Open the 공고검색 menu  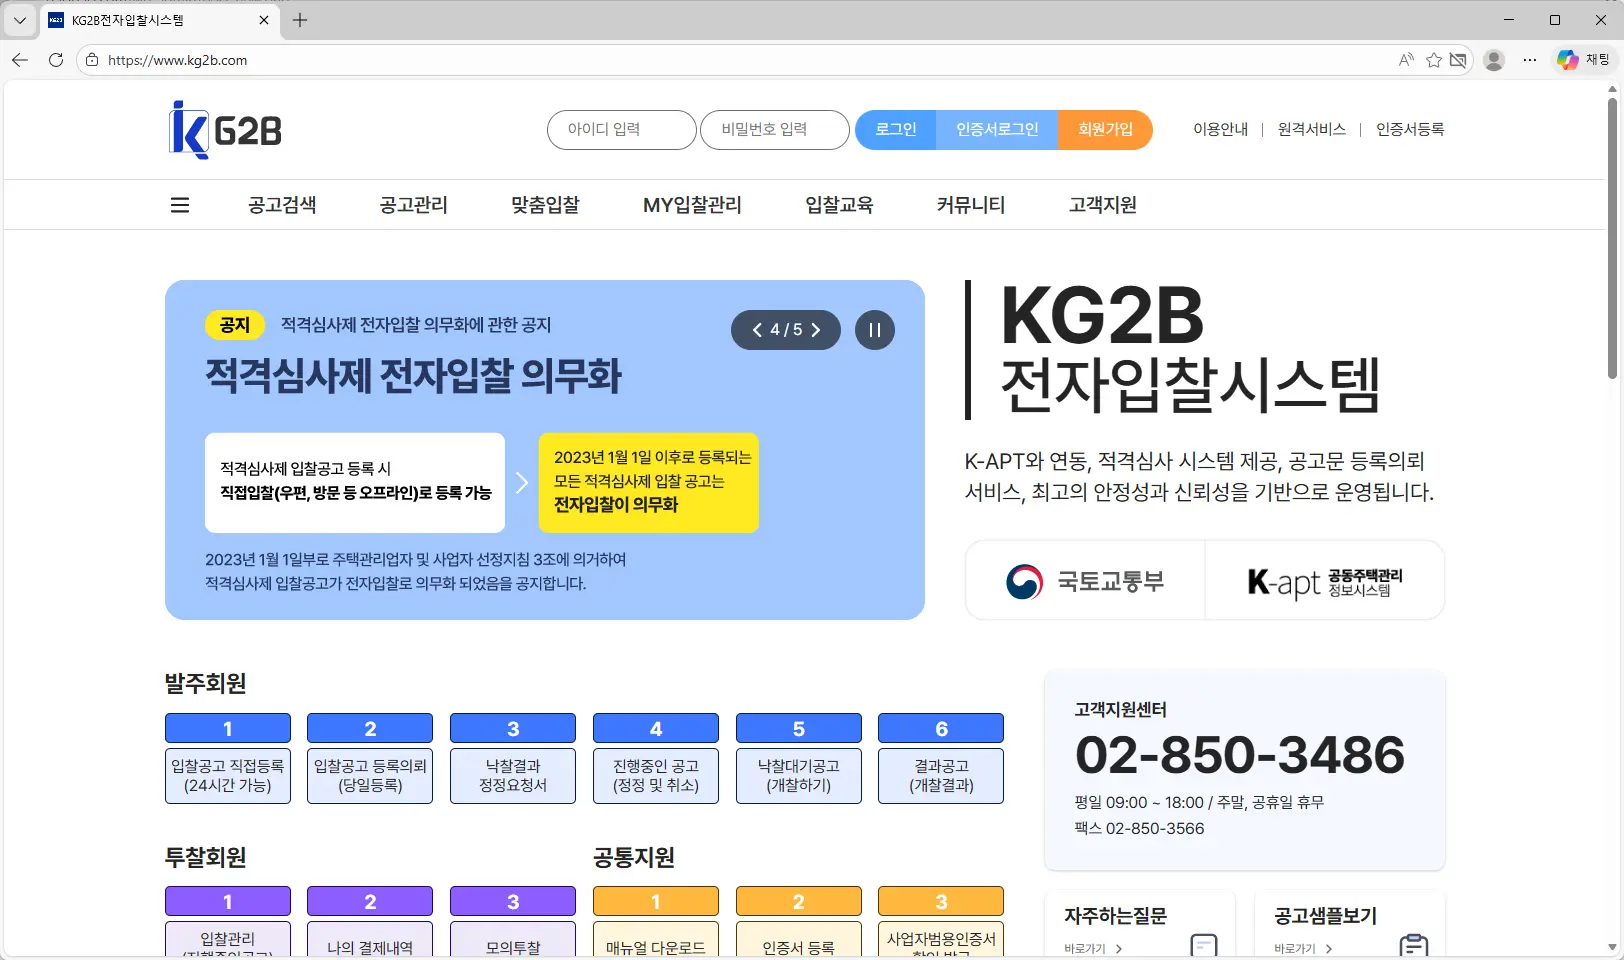[x=282, y=205]
